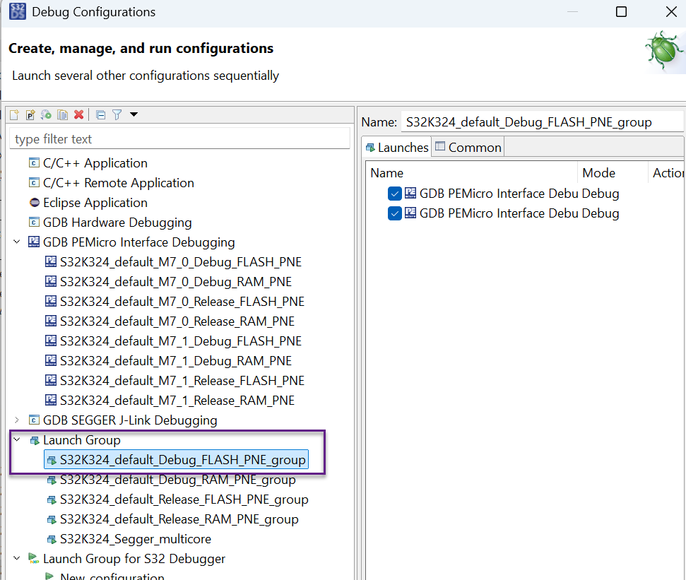Uncheck the second GDB PEMicro launch entry
Image resolution: width=686 pixels, height=580 pixels.
(x=395, y=213)
